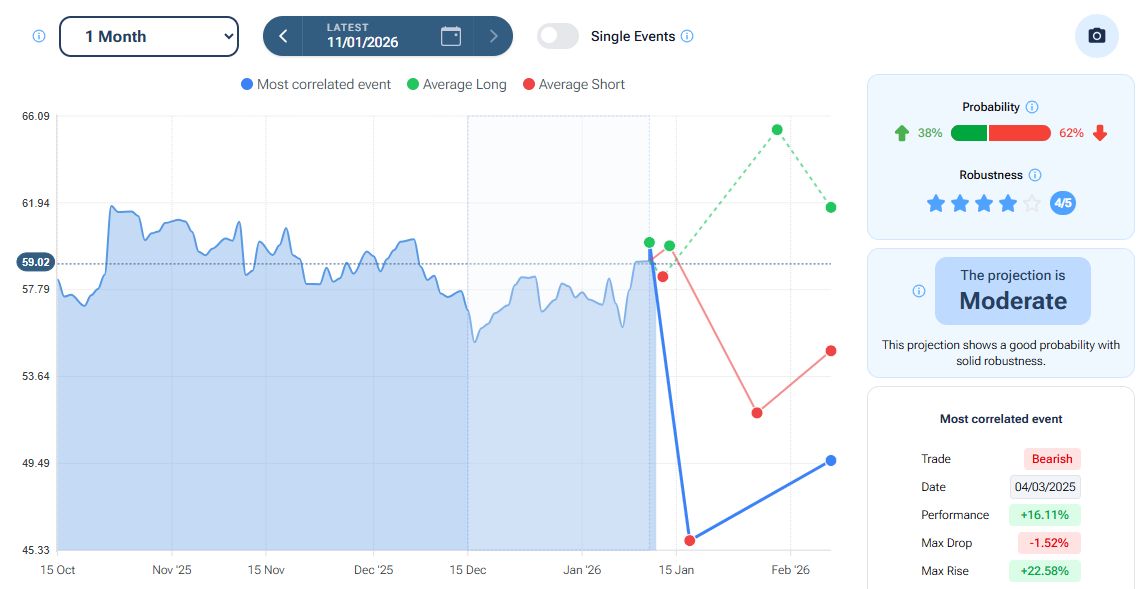This screenshot has width=1137, height=589.
Task: Click info icon next to Robustness
Action: click(1035, 175)
